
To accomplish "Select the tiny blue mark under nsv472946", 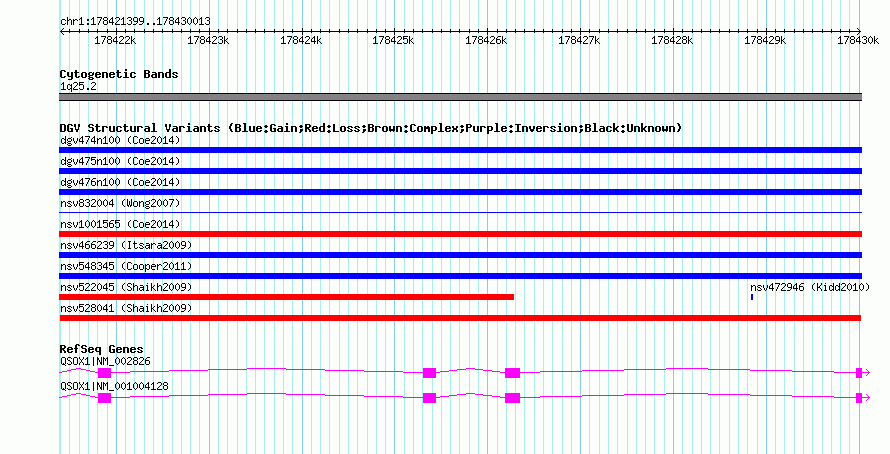I will tap(752, 297).
